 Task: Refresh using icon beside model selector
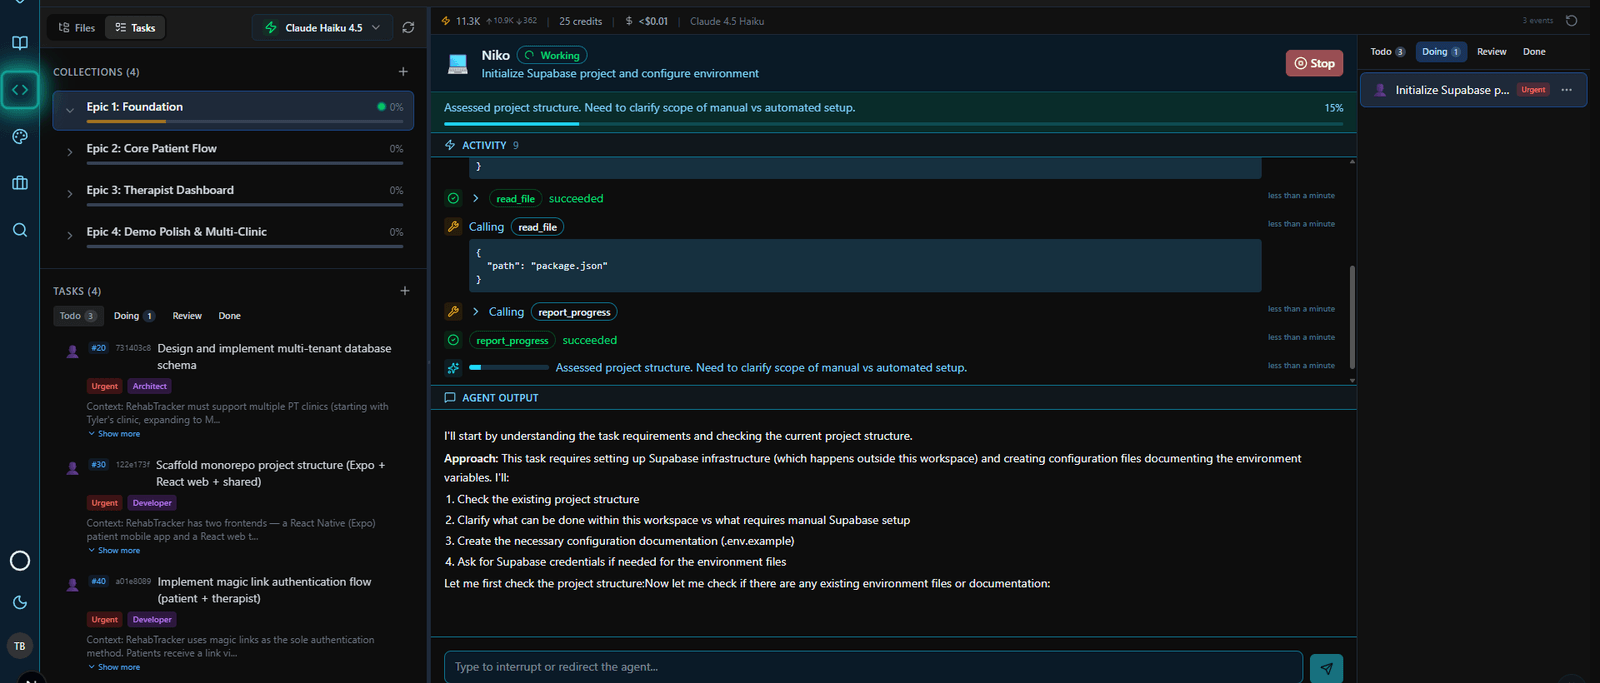(408, 28)
